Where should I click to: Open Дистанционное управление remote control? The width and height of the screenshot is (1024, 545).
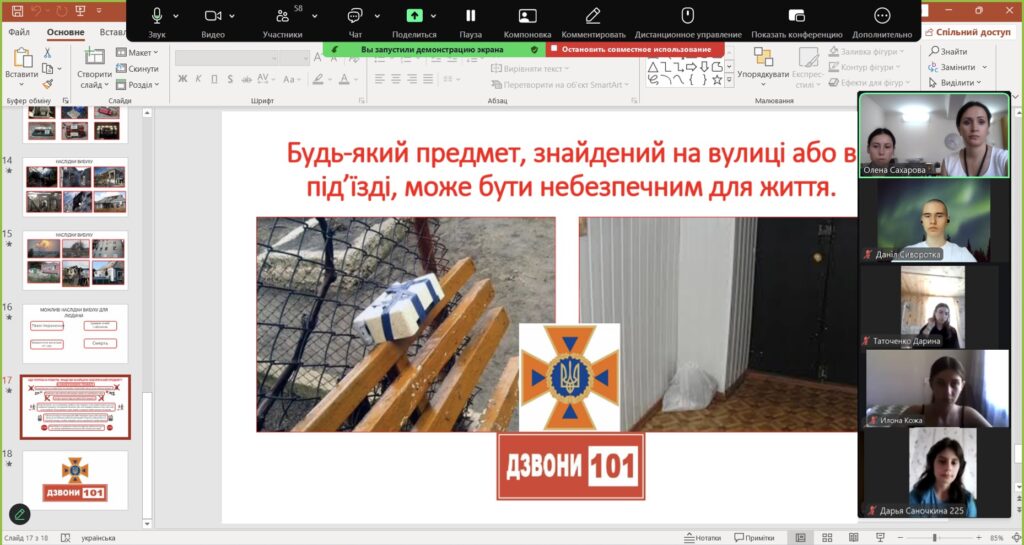pos(687,16)
